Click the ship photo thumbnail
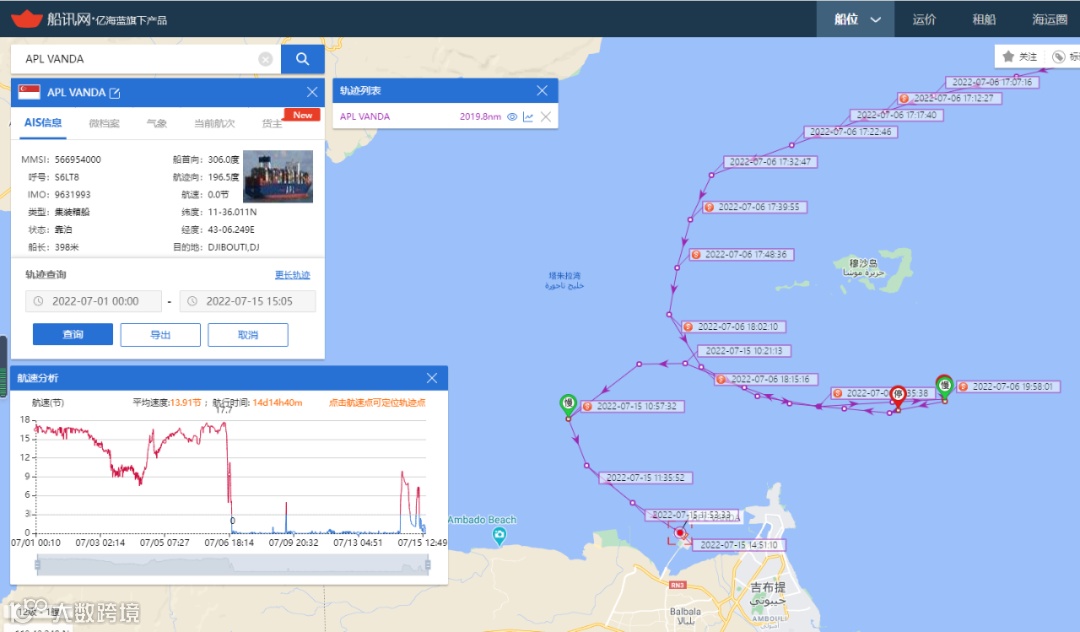Viewport: 1080px width, 632px height. pyautogui.click(x=278, y=176)
